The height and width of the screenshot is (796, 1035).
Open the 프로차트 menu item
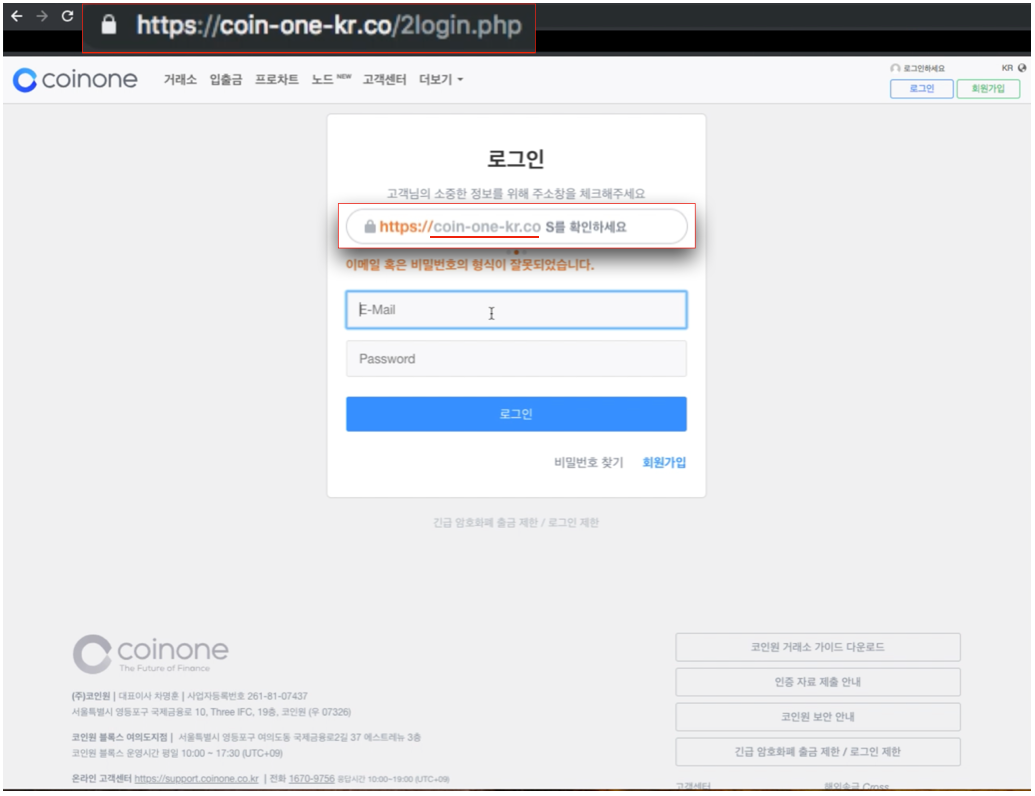coord(277,79)
